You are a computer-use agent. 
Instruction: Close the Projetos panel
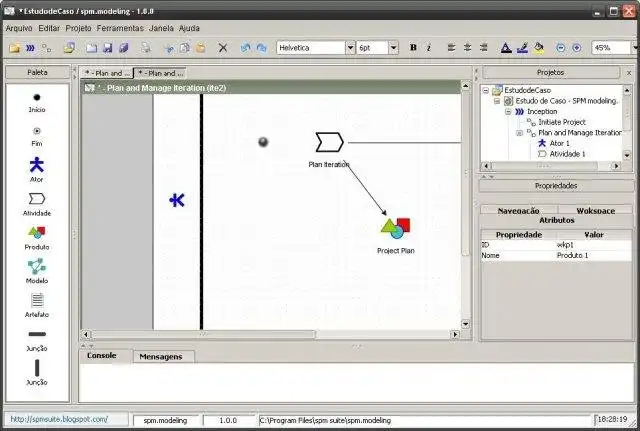(x=629, y=73)
